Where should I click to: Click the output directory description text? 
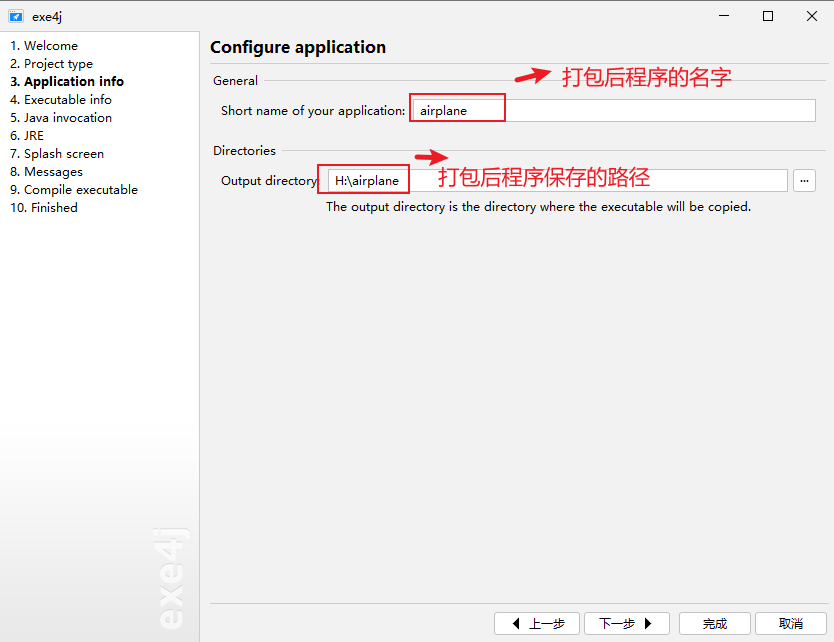click(x=538, y=207)
